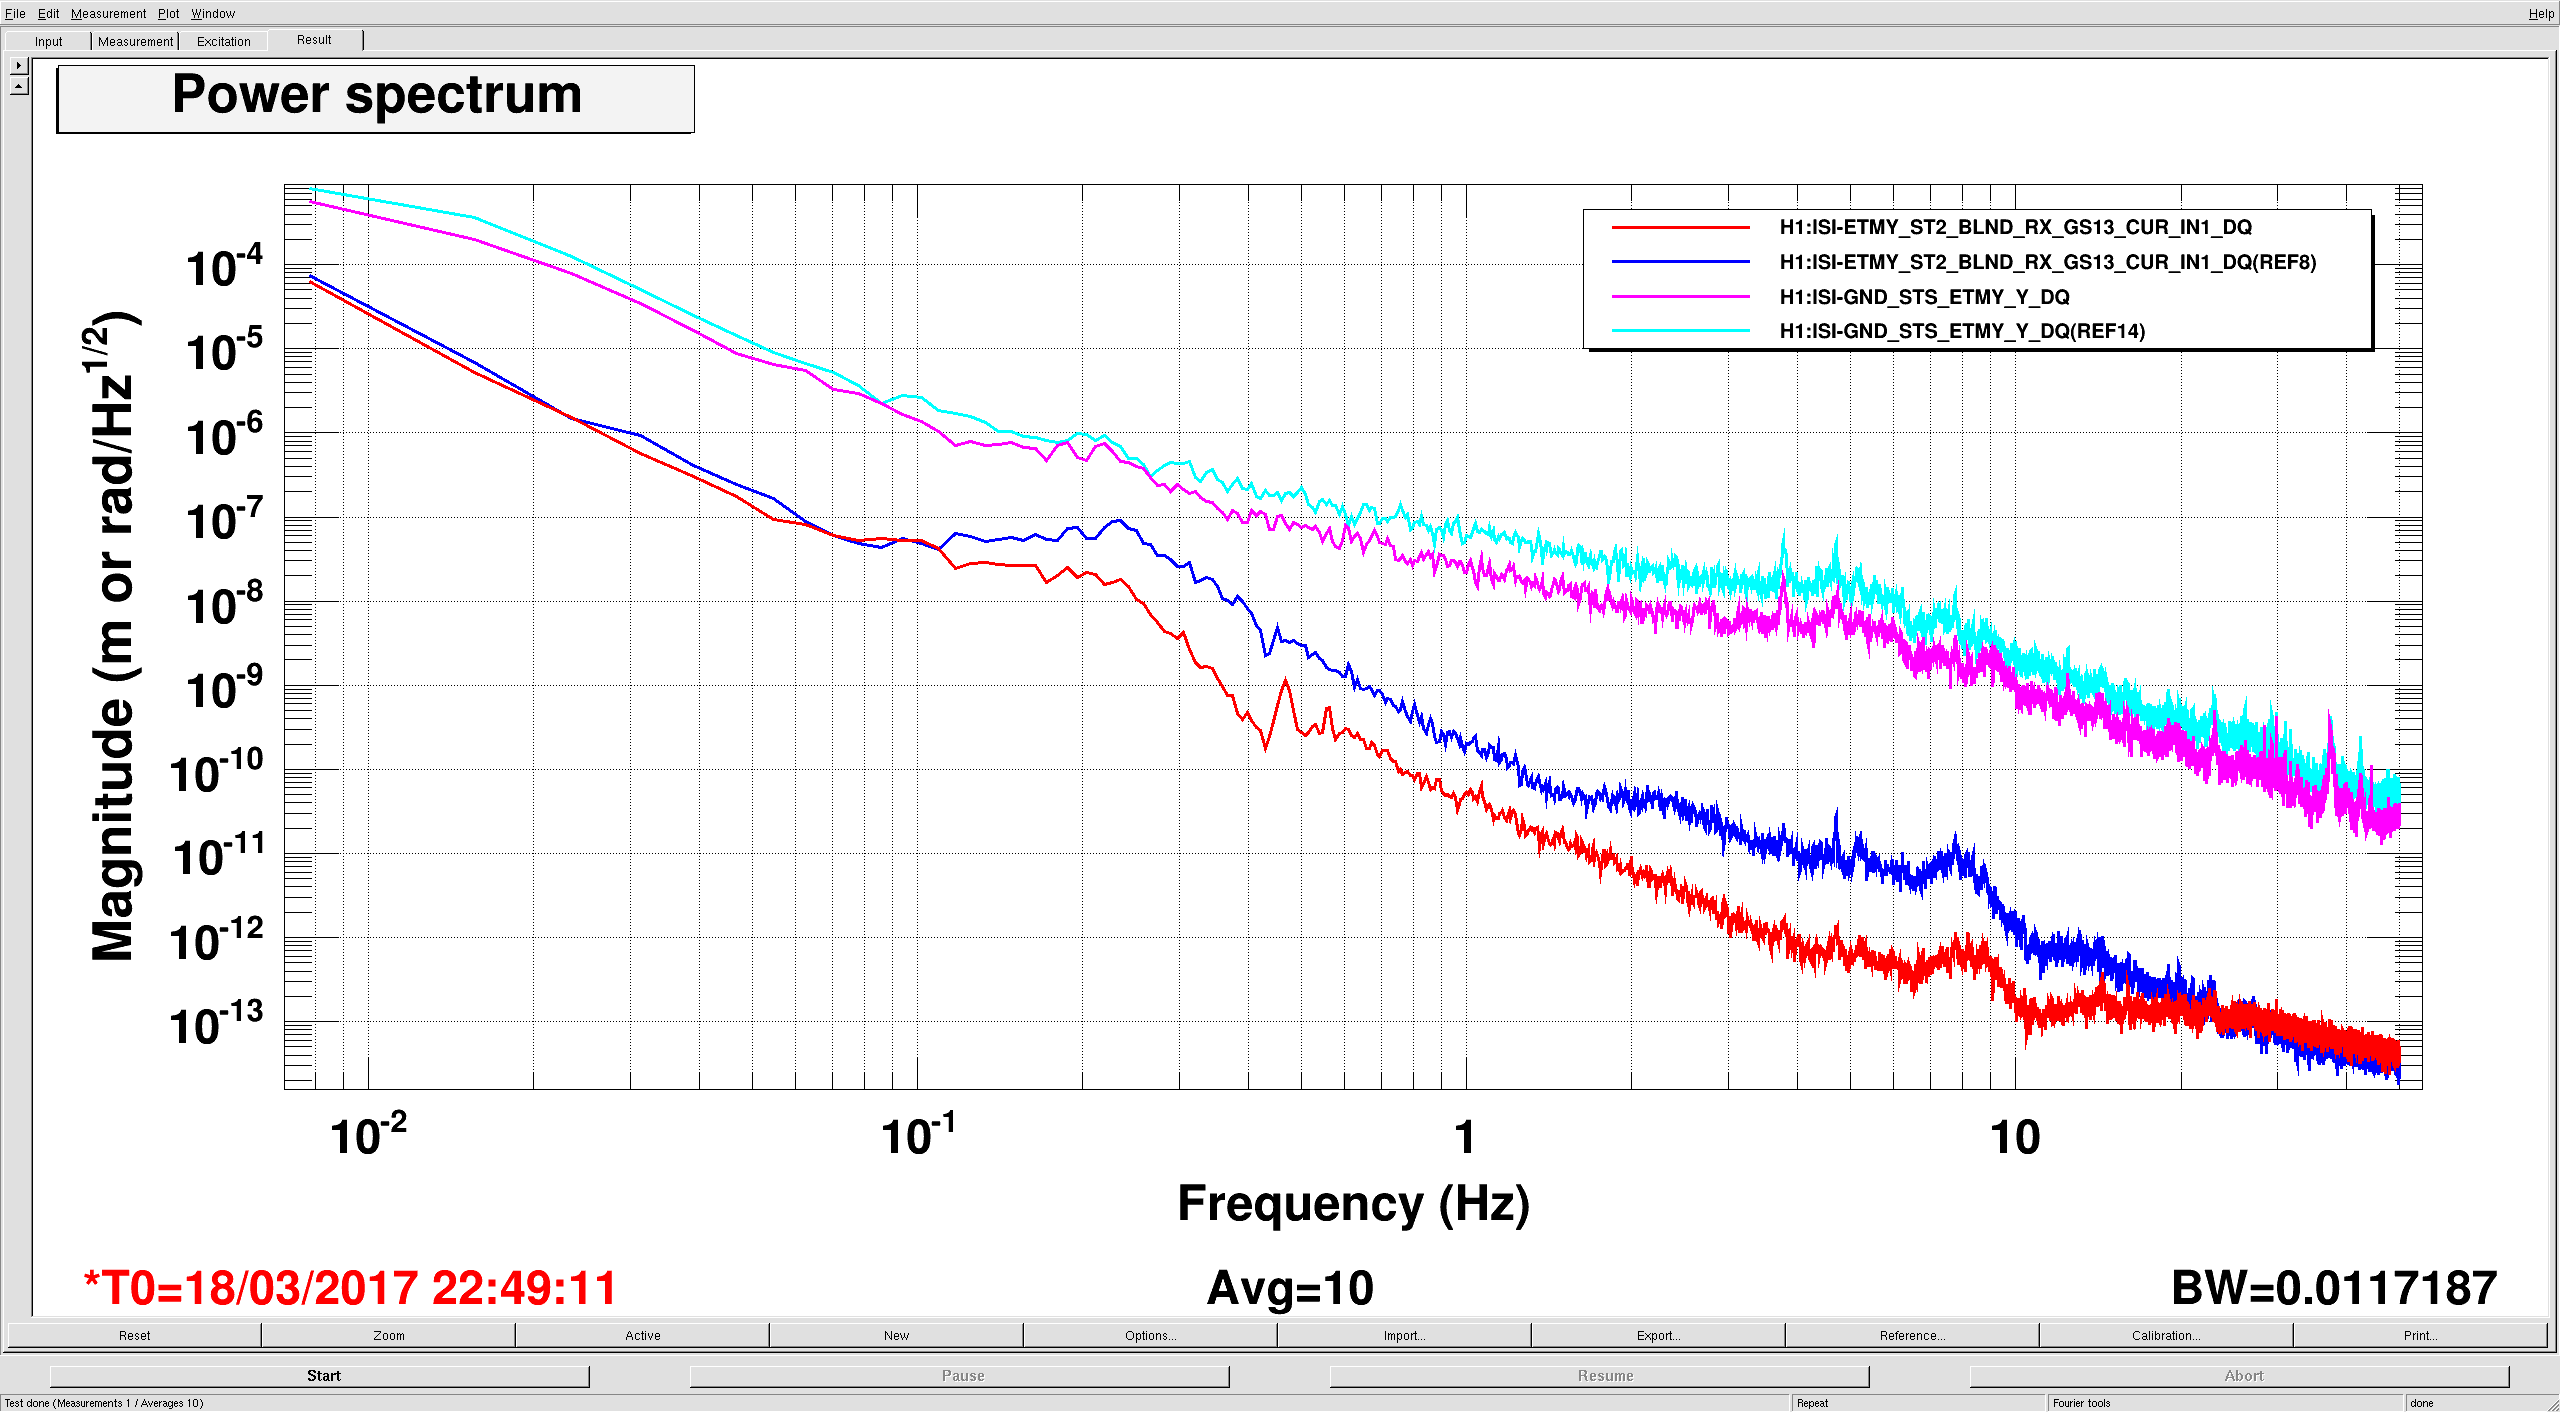
Task: Click the Zoom button below plot
Action: point(389,1336)
